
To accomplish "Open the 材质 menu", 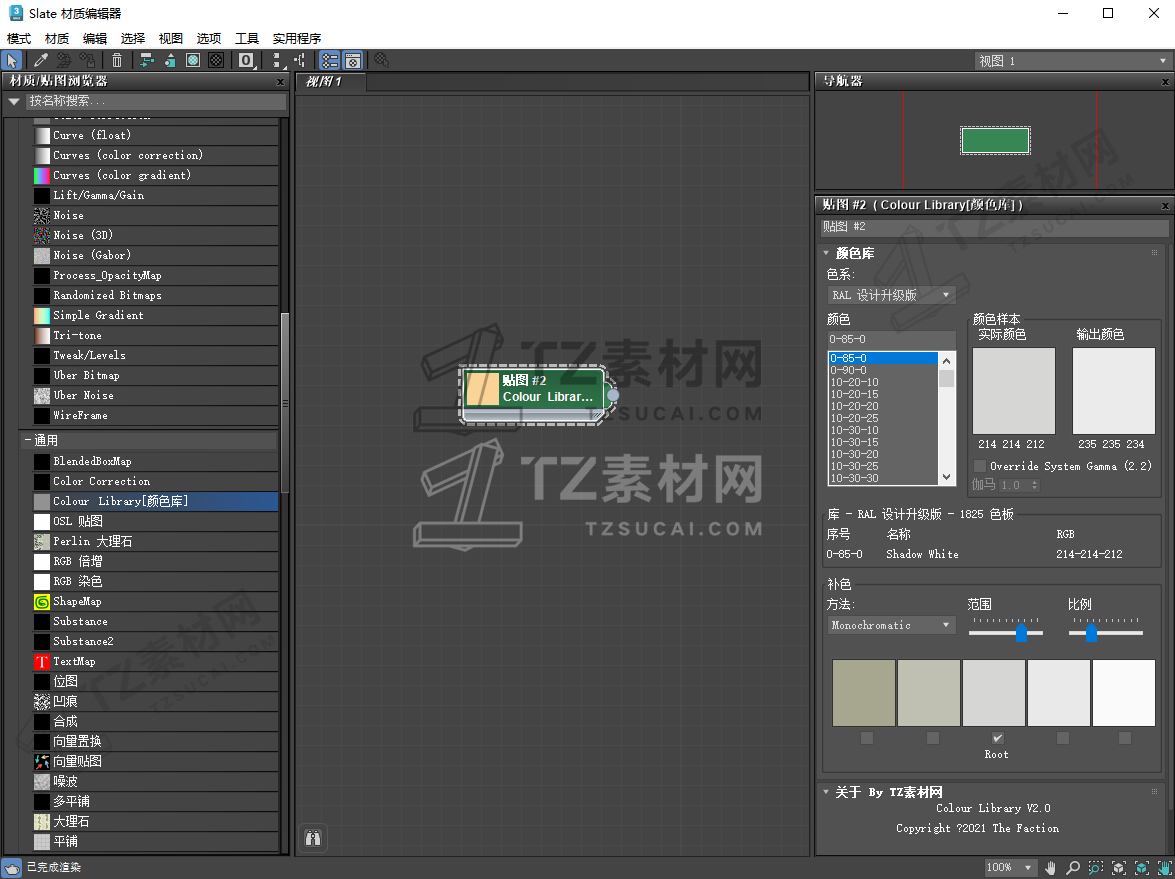I will coord(57,38).
